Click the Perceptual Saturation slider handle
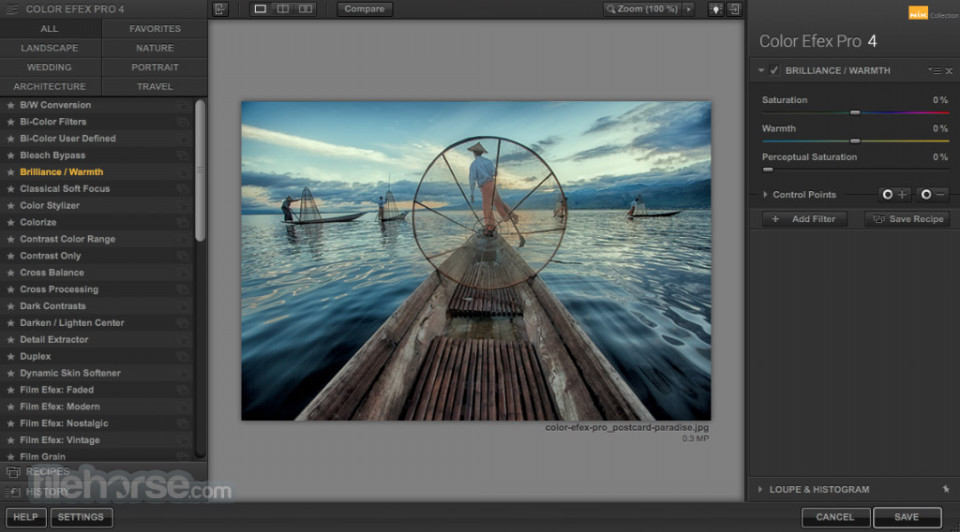This screenshot has height=532, width=960. tap(768, 170)
